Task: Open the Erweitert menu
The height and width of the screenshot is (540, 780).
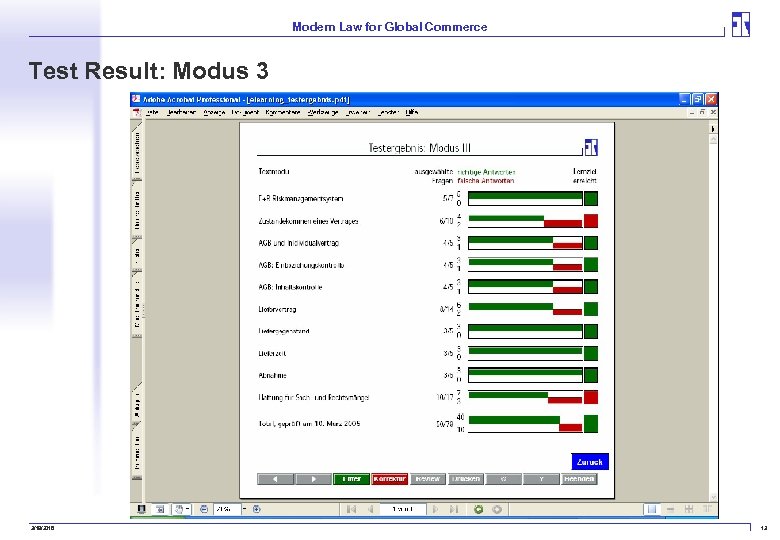Action: [358, 112]
